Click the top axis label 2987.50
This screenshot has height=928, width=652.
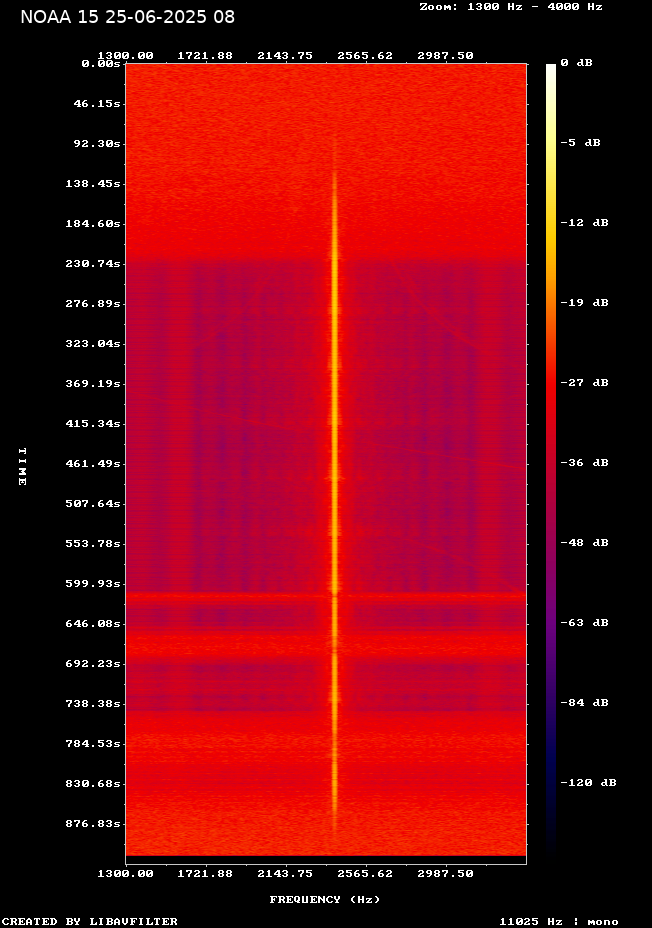click(x=446, y=56)
